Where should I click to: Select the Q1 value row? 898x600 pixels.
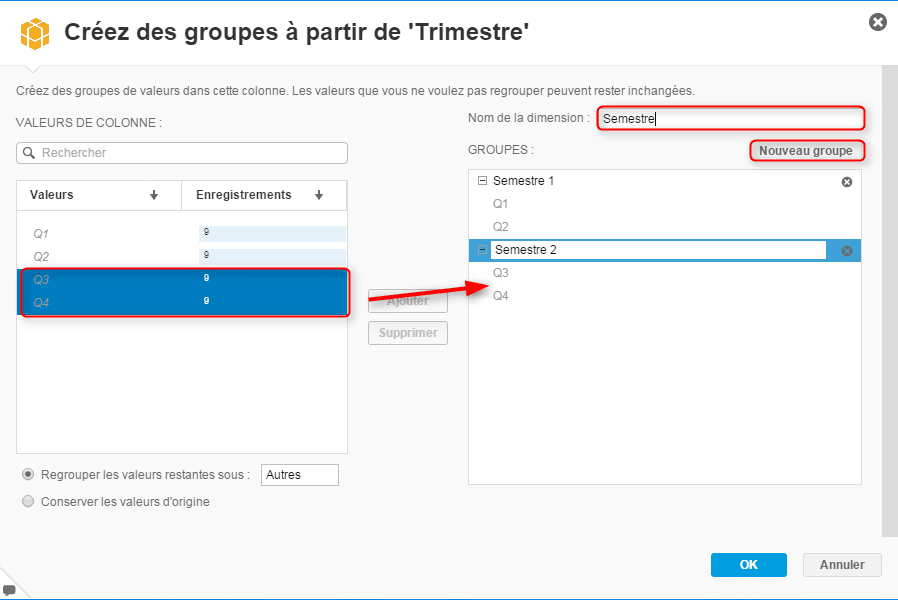pos(100,234)
